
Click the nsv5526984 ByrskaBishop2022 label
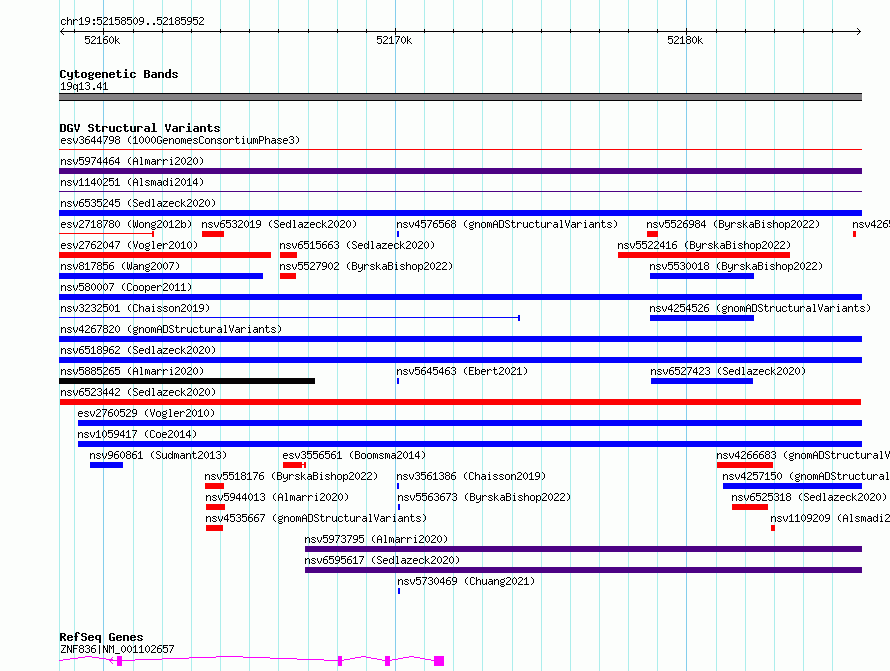point(733,224)
